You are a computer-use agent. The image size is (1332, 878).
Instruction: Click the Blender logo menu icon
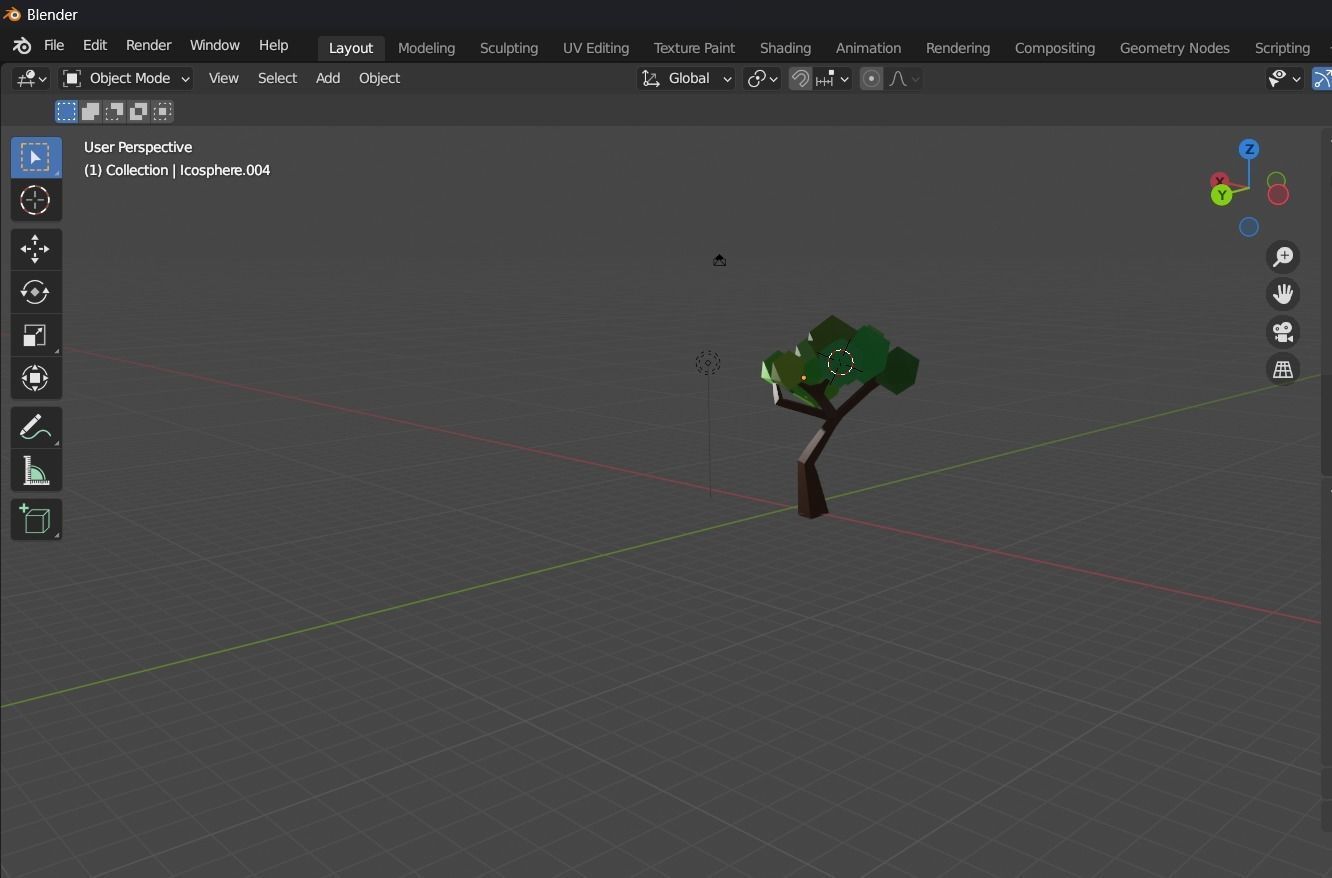coord(22,46)
